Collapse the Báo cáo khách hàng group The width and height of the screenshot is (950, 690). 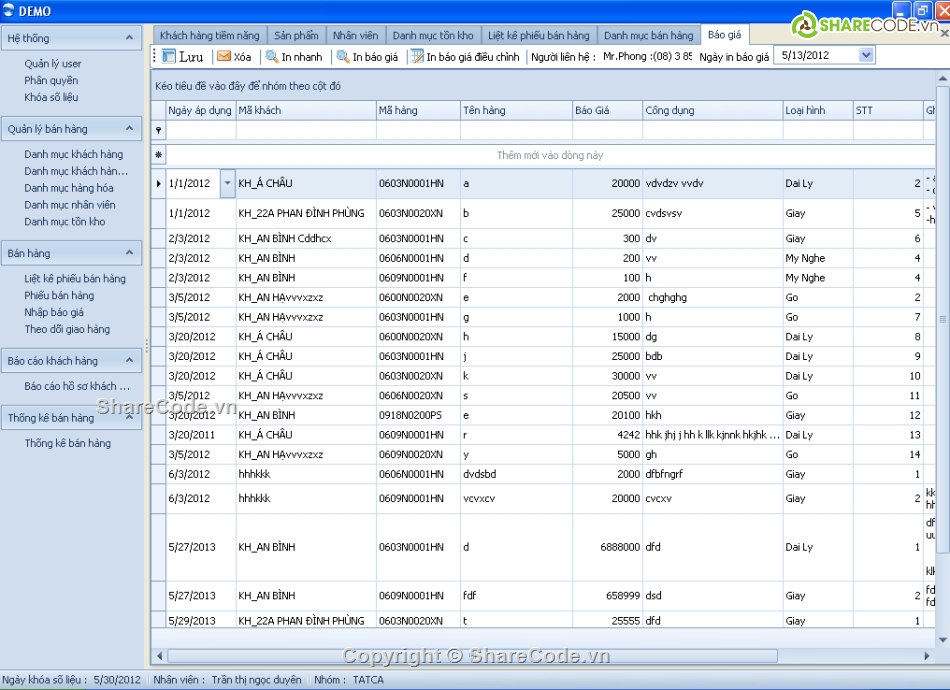point(129,360)
